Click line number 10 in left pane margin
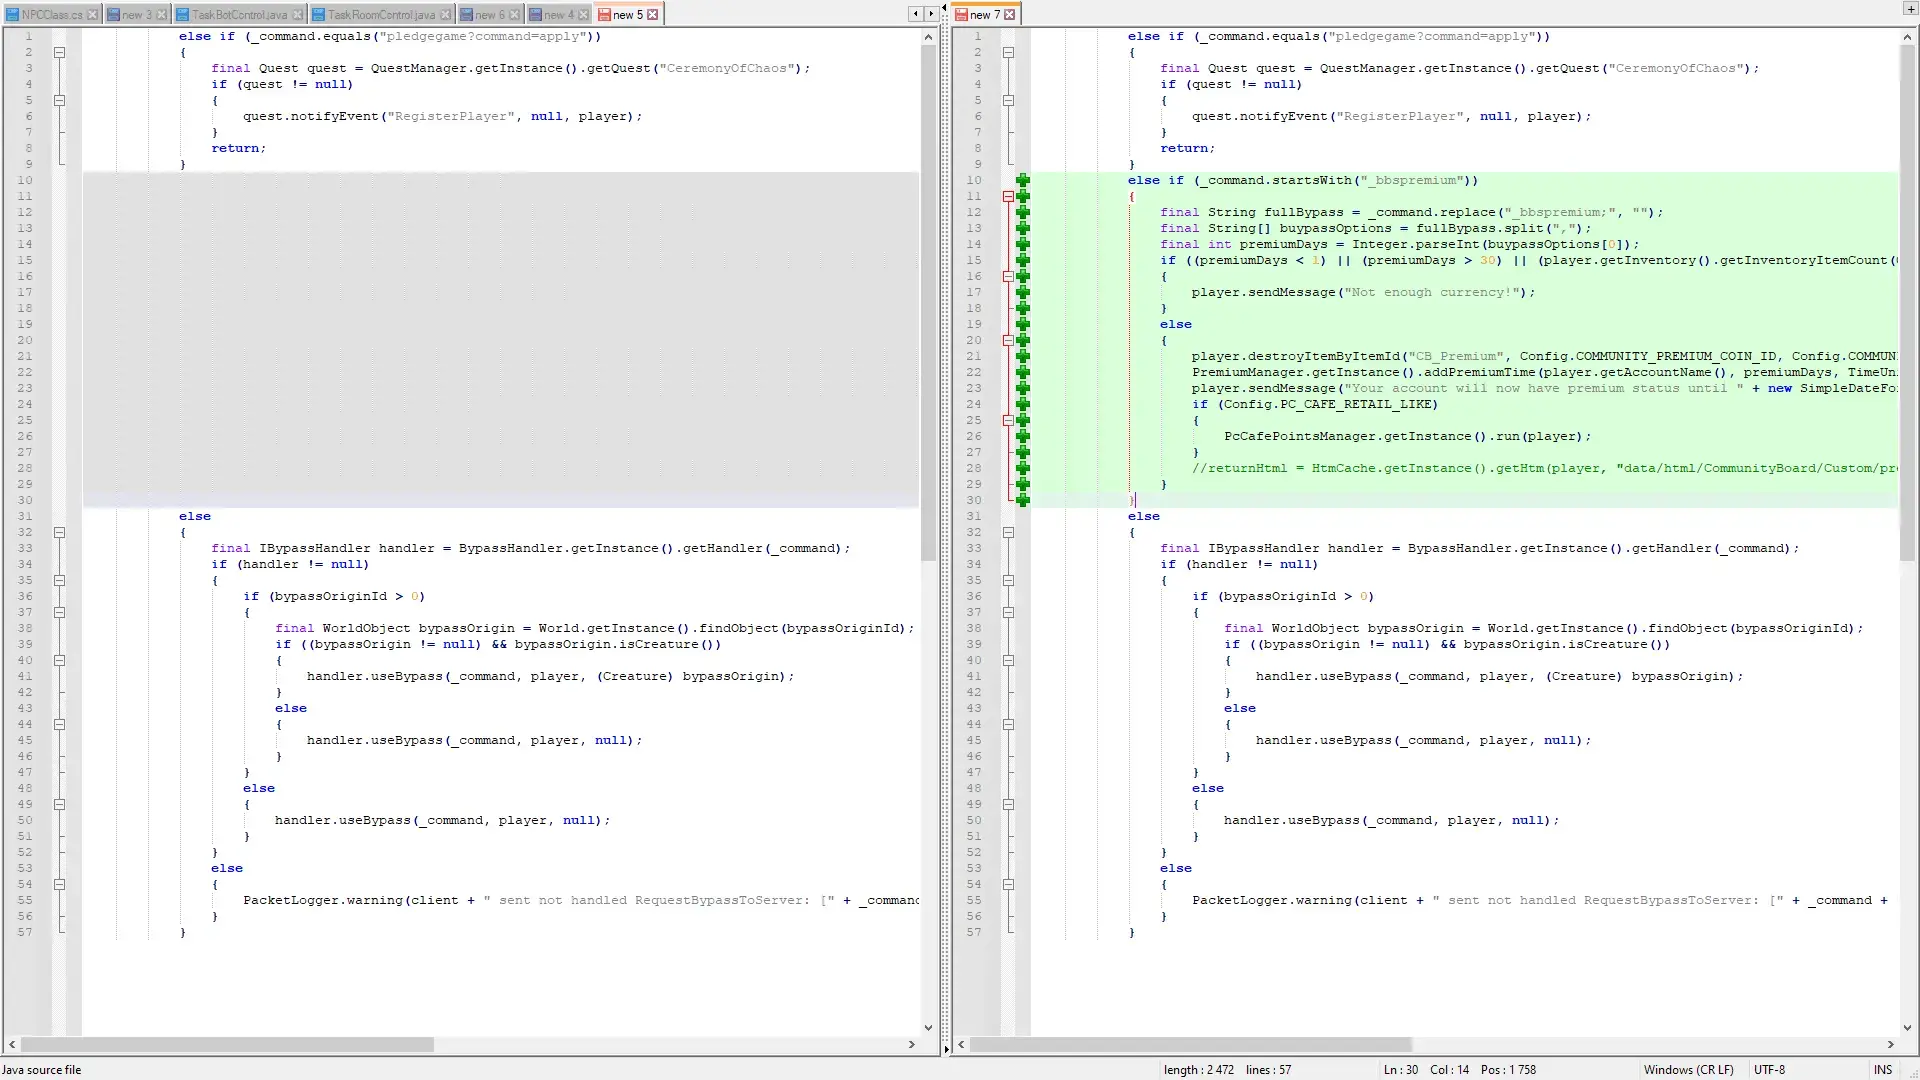Image resolution: width=1920 pixels, height=1080 pixels. point(25,181)
